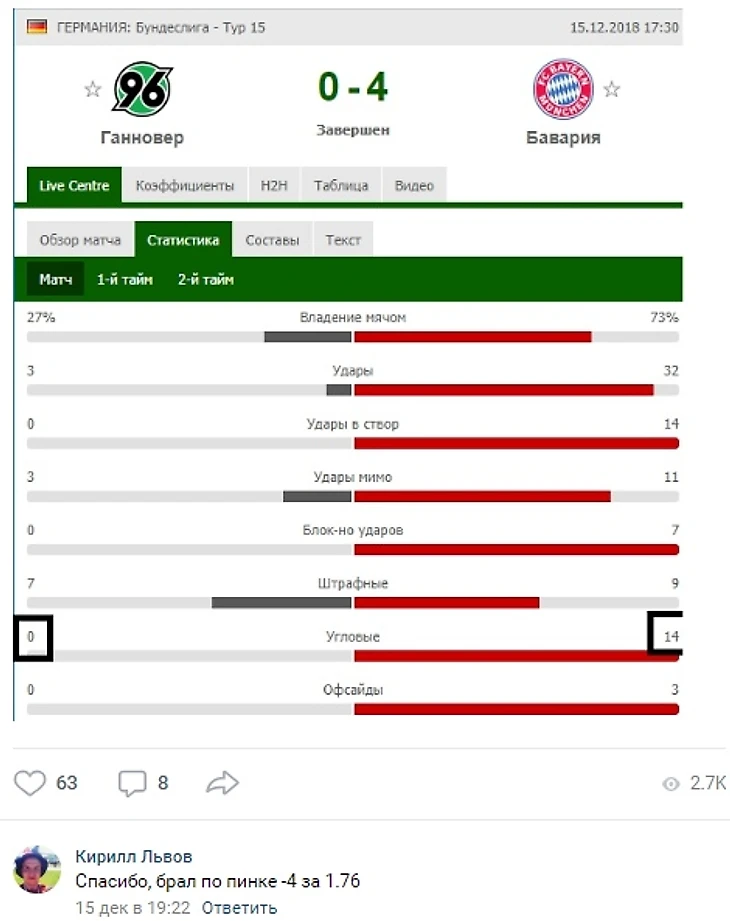Click the favorite star next to Ганновер
The width and height of the screenshot is (730, 921).
(93, 90)
